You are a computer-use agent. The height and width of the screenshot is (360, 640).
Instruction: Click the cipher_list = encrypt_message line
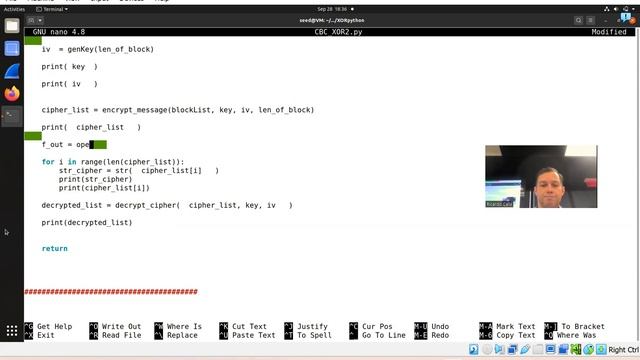tap(178, 110)
